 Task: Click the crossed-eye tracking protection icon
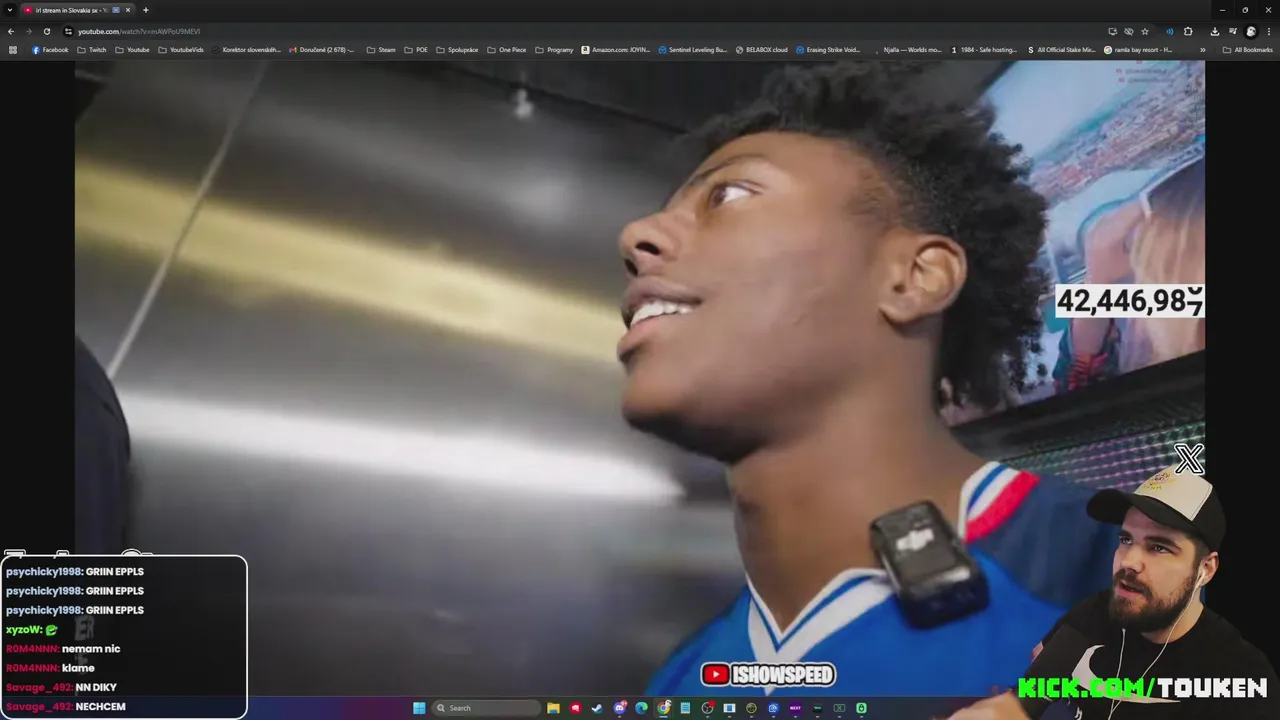[x=1129, y=31]
